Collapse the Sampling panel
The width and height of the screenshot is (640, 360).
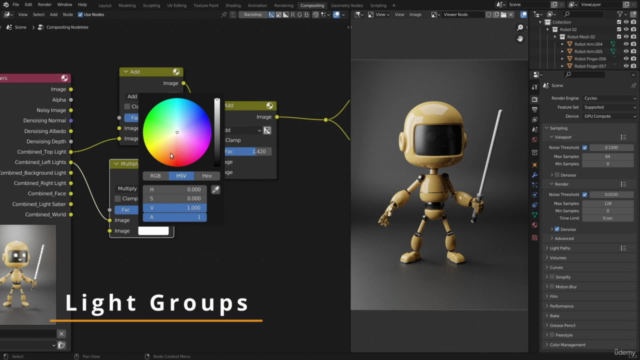coord(547,128)
